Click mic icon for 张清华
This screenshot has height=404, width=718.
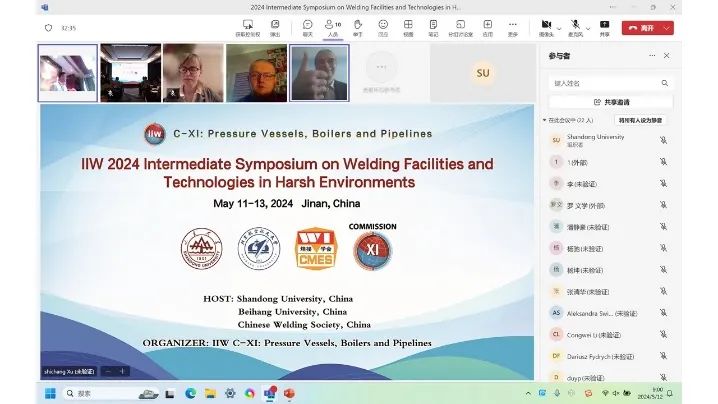tap(663, 291)
